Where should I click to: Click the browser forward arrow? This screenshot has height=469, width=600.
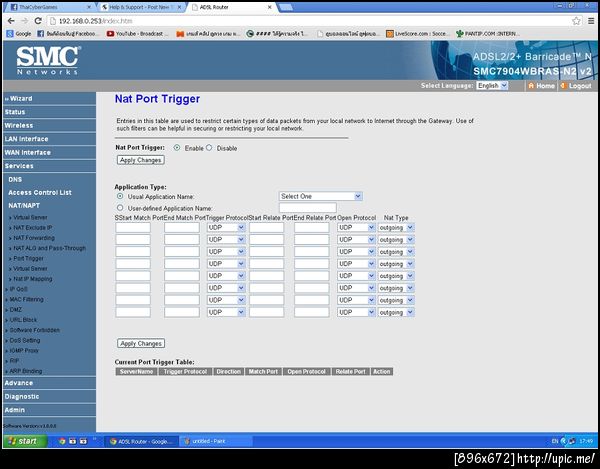24,21
